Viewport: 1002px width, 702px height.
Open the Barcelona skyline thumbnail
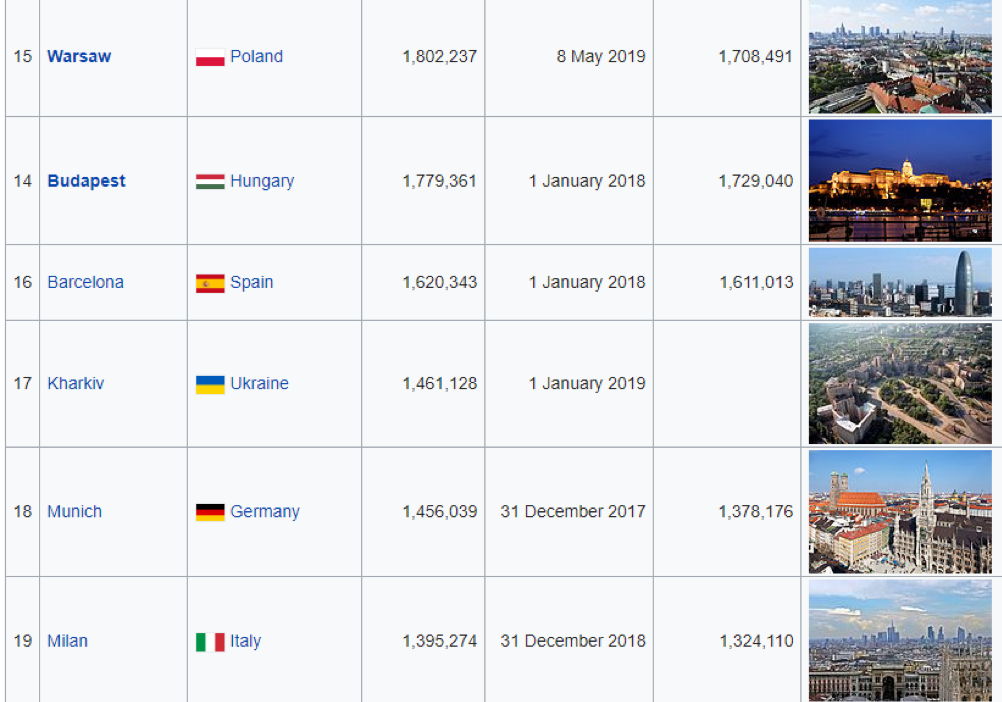tap(900, 282)
